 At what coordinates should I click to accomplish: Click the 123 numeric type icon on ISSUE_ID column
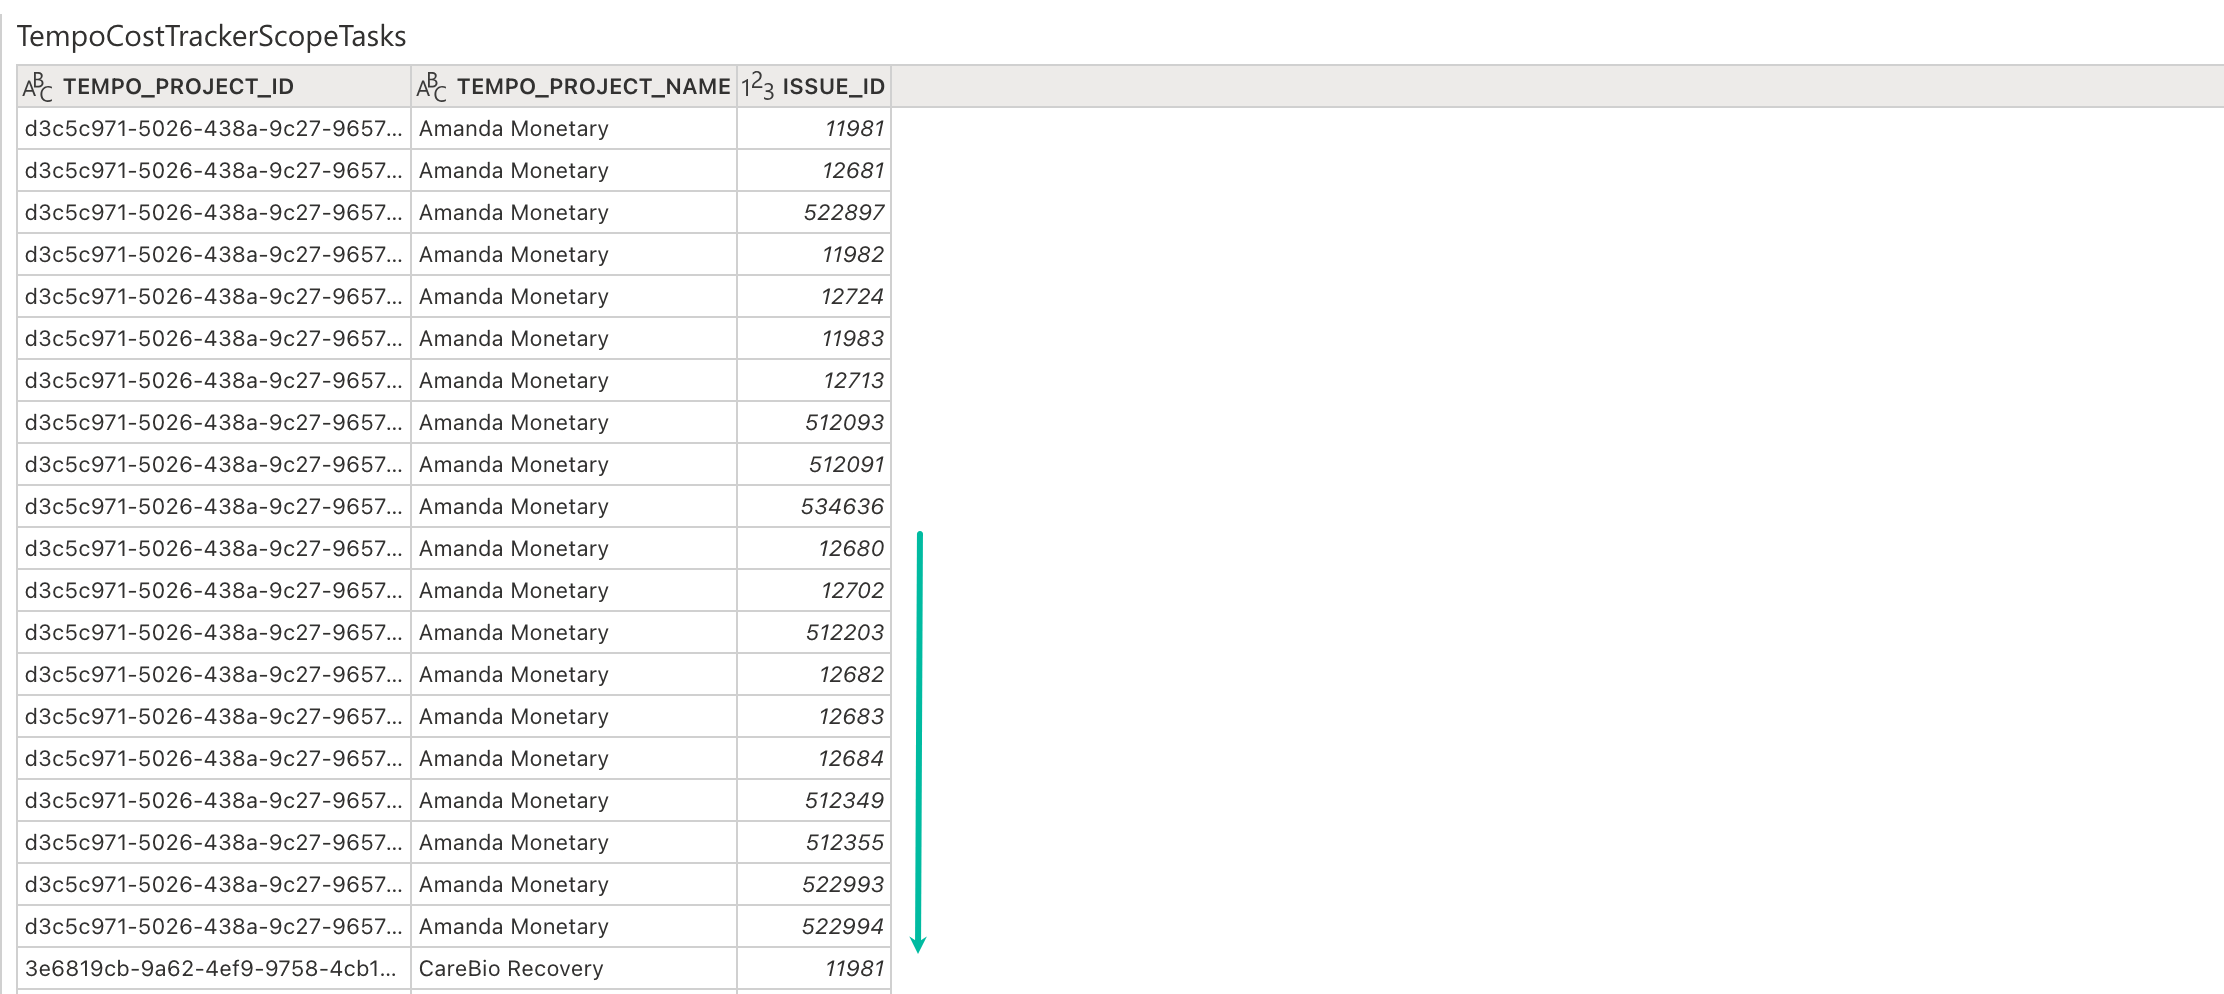pyautogui.click(x=757, y=86)
